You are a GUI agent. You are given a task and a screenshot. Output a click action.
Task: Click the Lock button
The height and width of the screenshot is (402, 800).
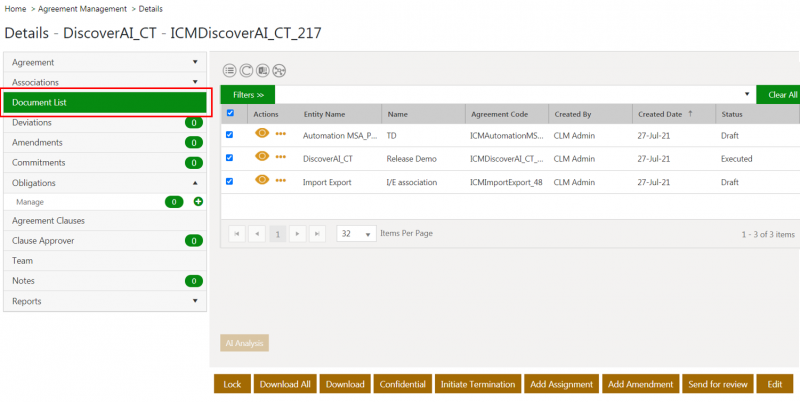(x=232, y=384)
